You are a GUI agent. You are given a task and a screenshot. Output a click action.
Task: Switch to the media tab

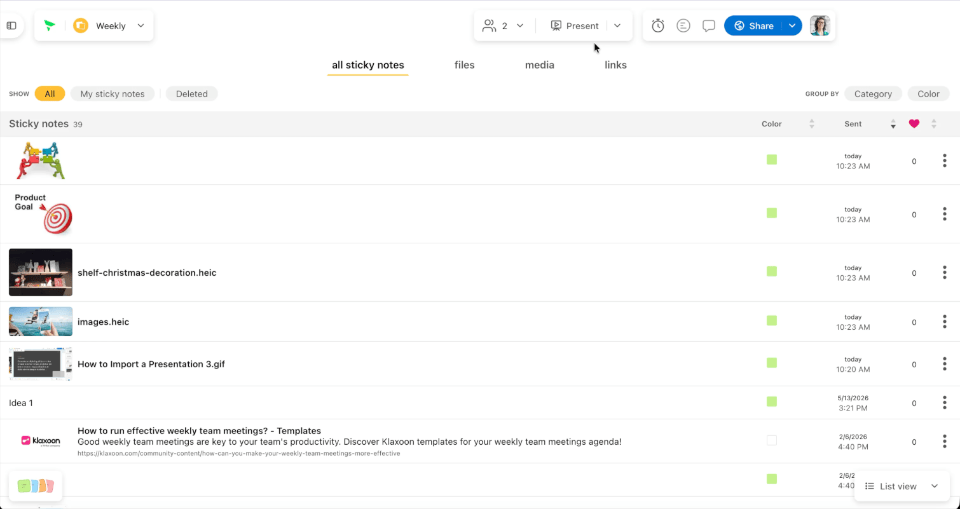point(539,65)
